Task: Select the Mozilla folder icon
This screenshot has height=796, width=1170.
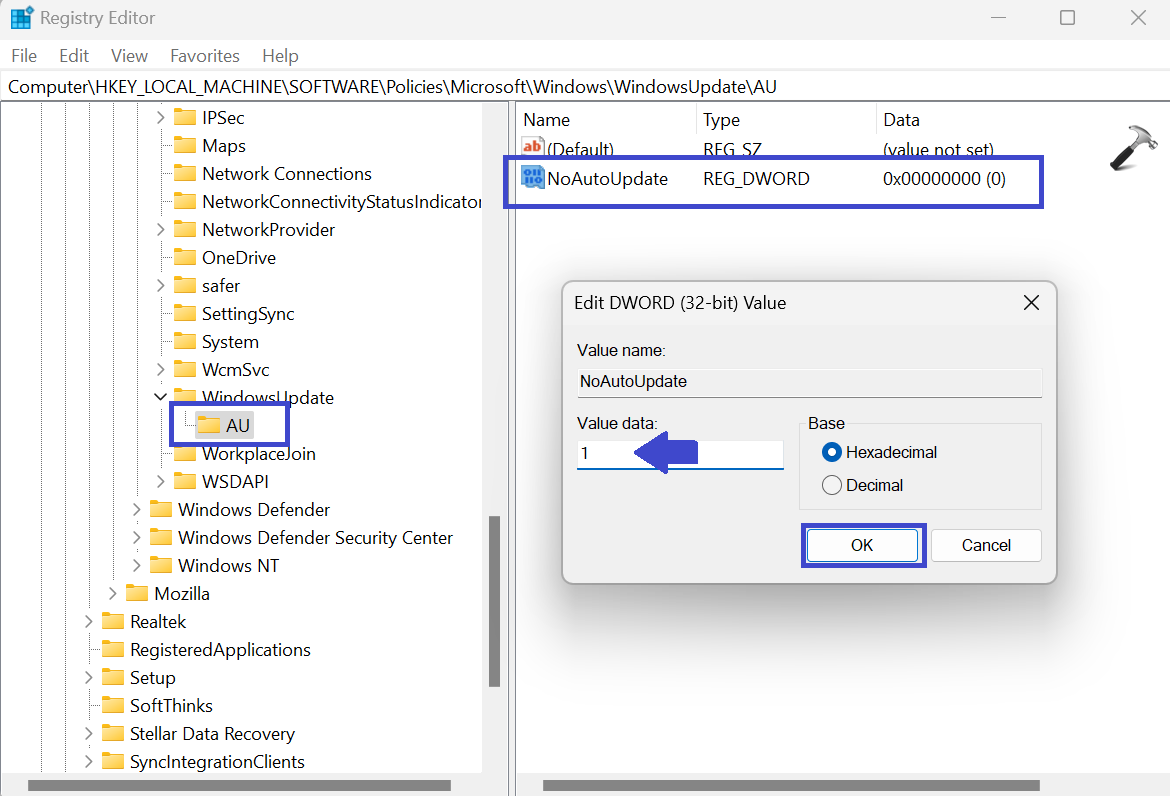Action: [137, 594]
